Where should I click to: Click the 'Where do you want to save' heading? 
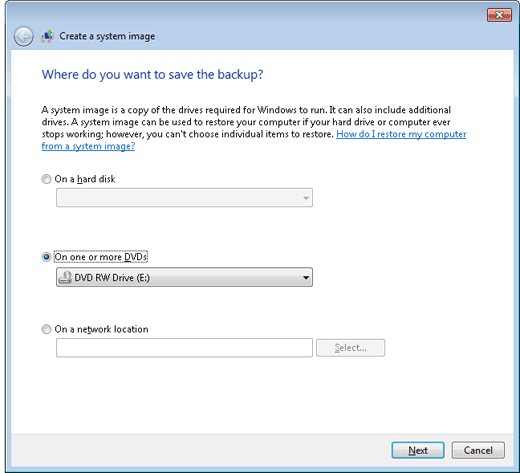[x=152, y=74]
